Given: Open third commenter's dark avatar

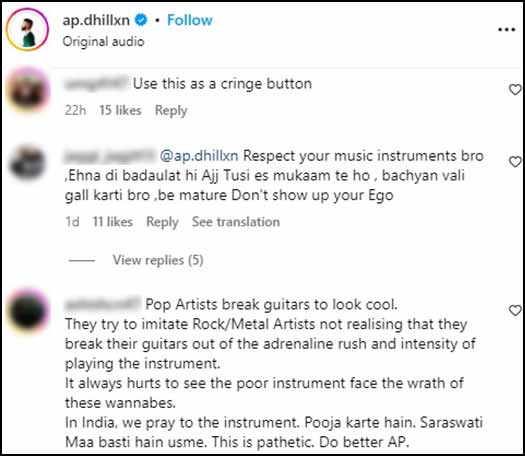Looking at the screenshot, I should coord(28,310).
